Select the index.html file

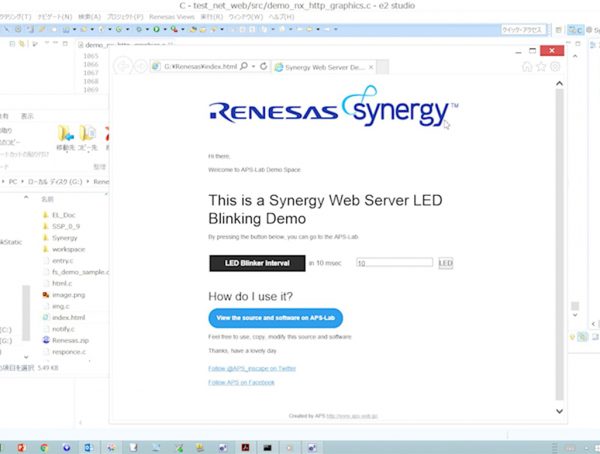tap(64, 317)
